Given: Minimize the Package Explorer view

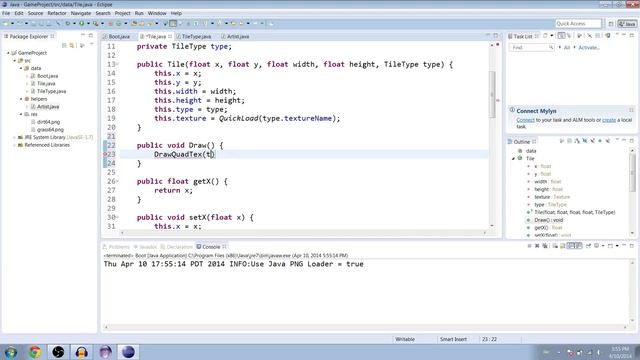Looking at the screenshot, I should [x=83, y=36].
